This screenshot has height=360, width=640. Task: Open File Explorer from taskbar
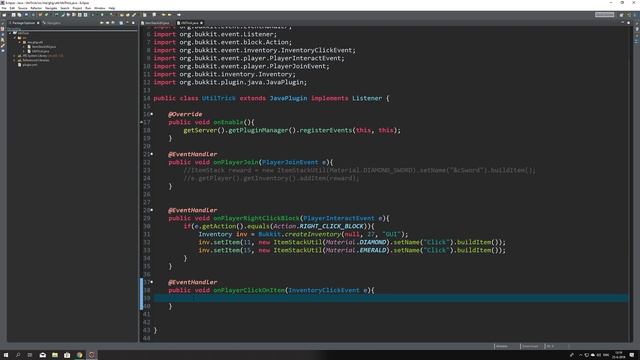click(x=55, y=355)
